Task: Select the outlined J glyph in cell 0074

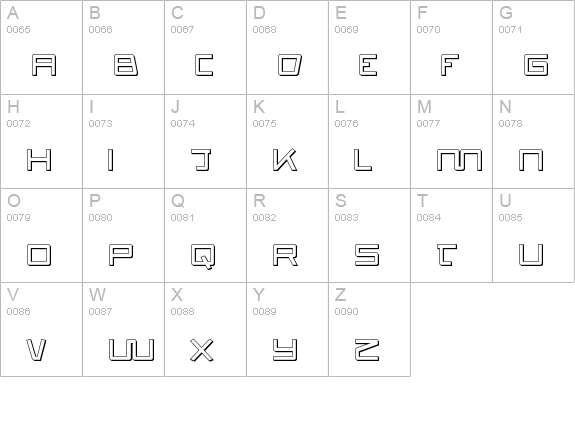Action: 201,160
